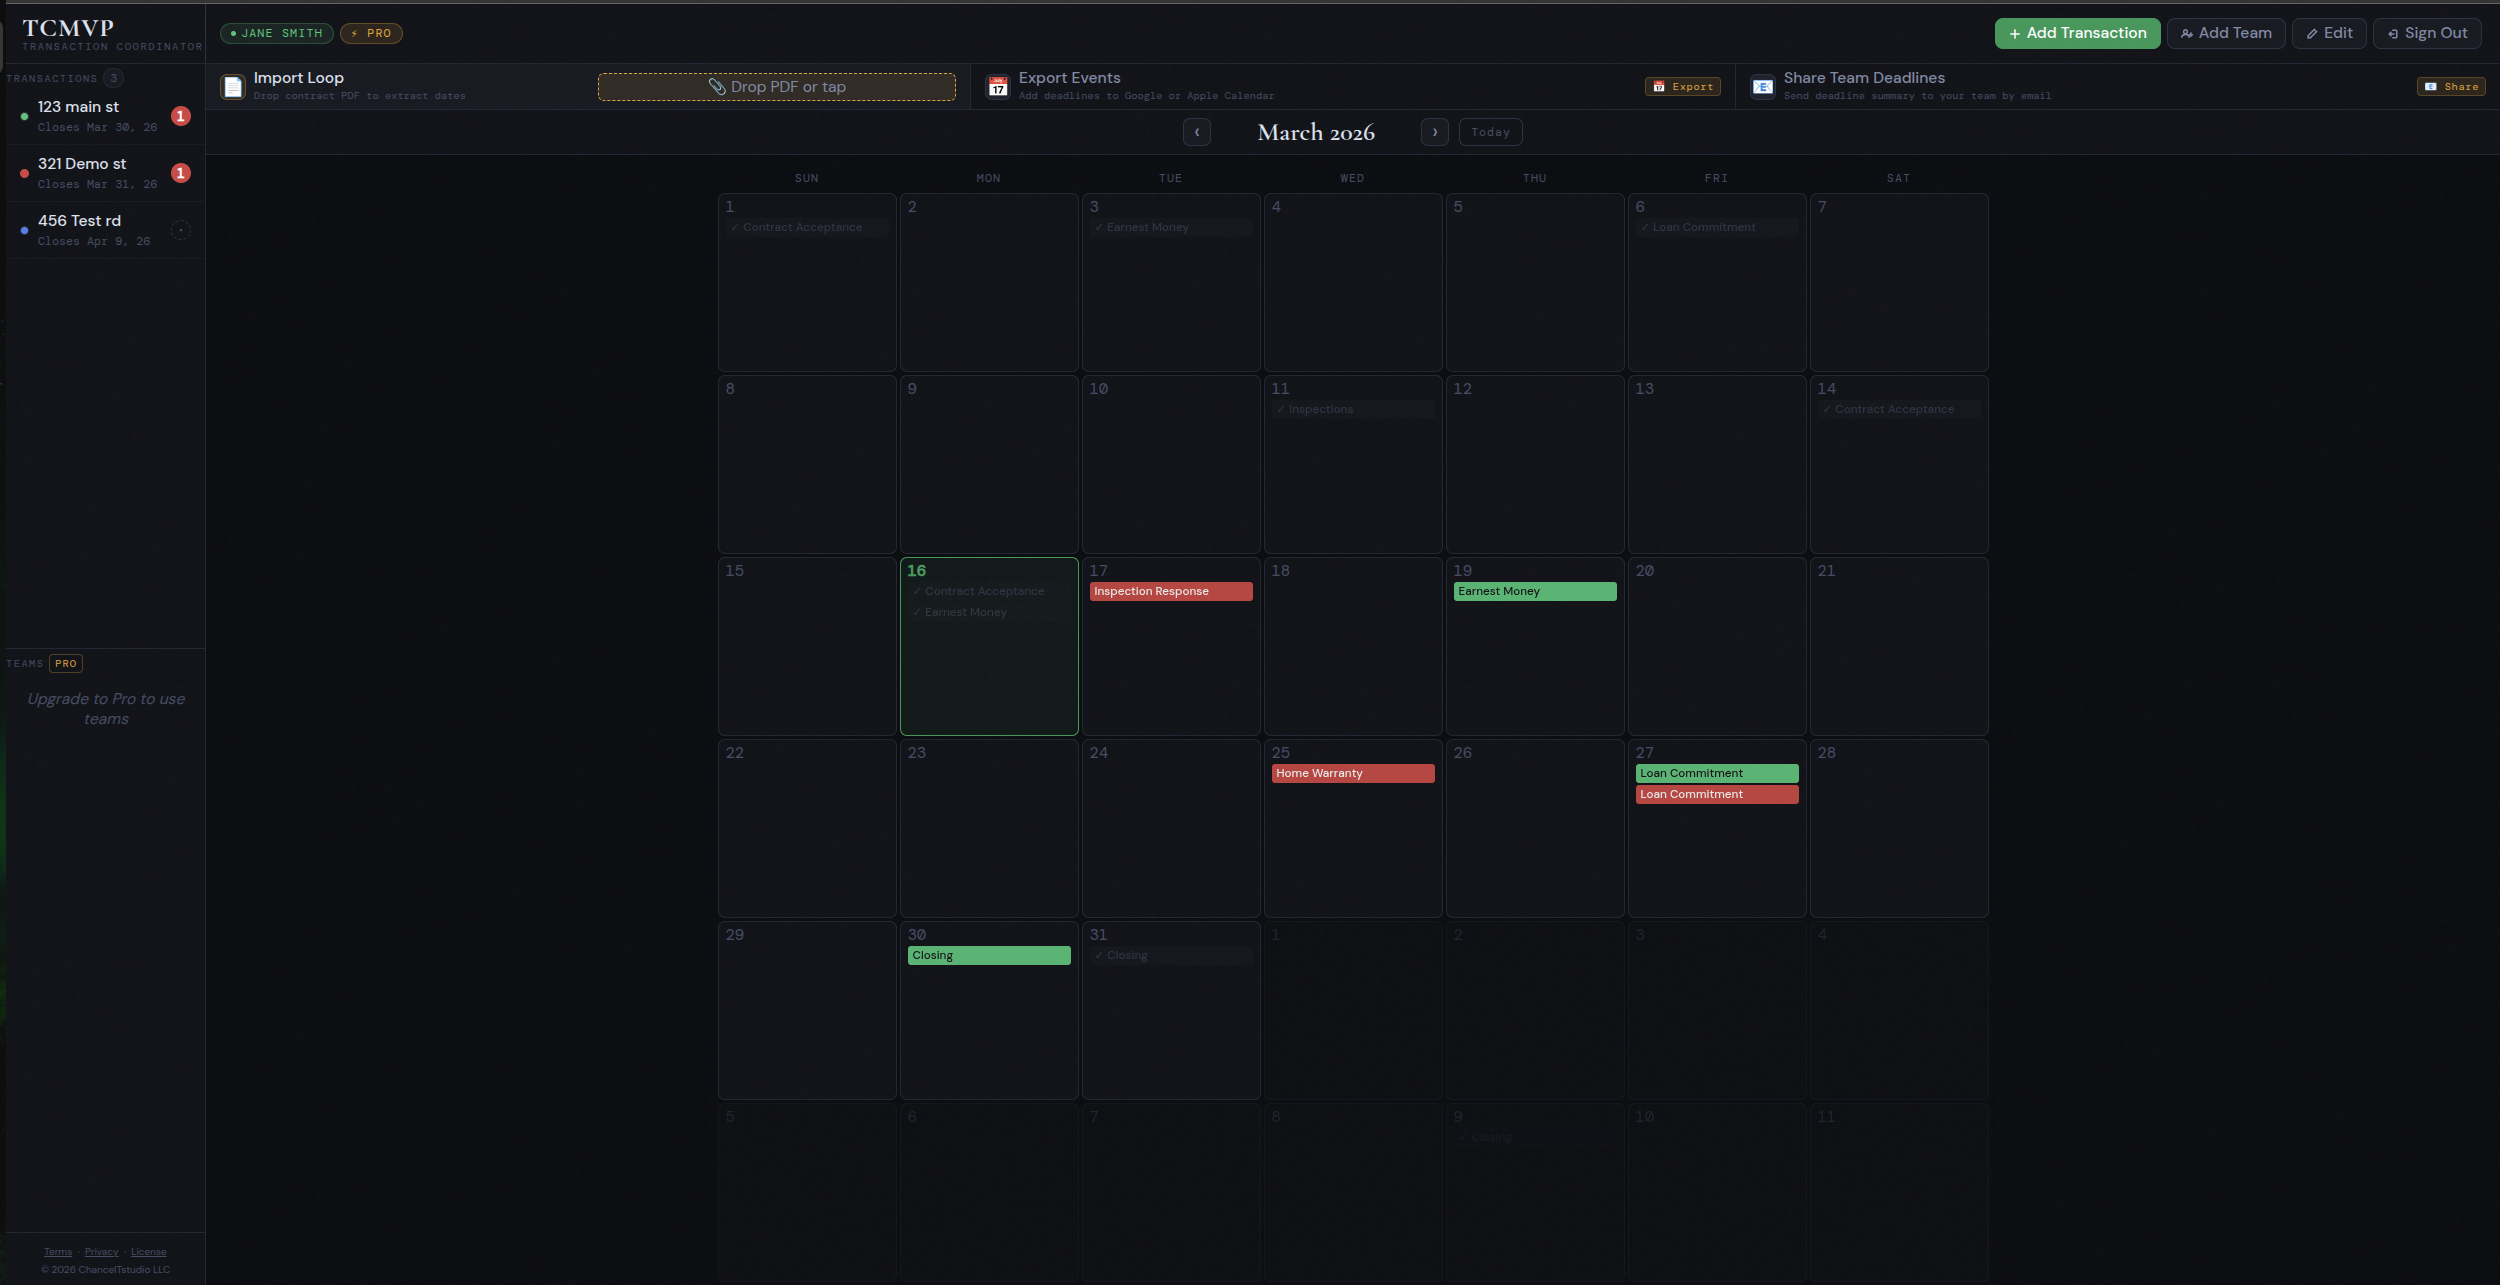The height and width of the screenshot is (1285, 2500).
Task: Toggle the green status dot for 123 main st
Action: pyautogui.click(x=24, y=114)
